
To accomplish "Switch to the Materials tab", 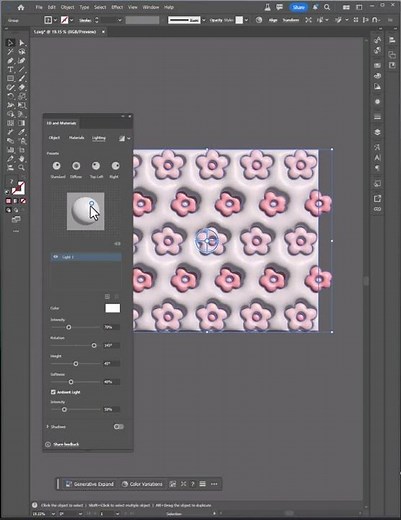I will pyautogui.click(x=76, y=138).
